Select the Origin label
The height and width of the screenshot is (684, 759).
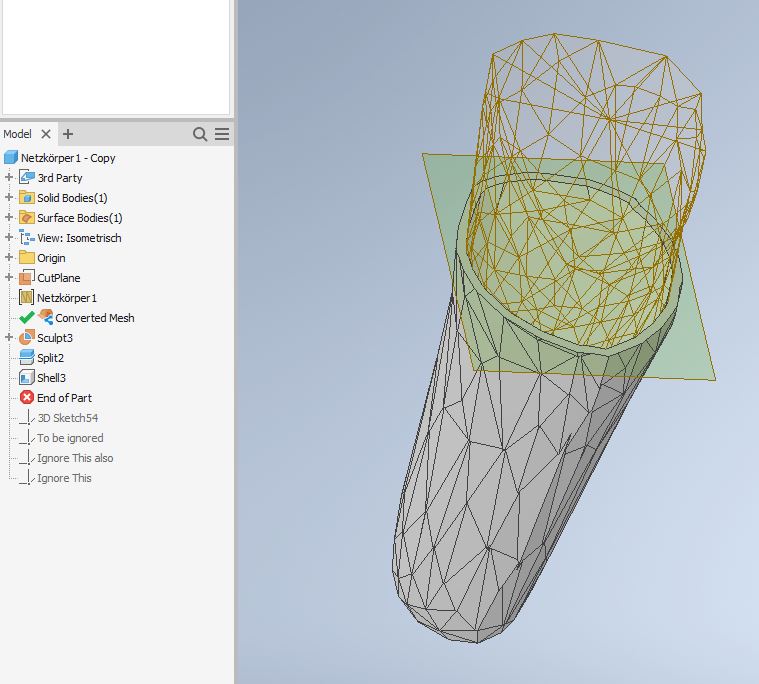pos(51,258)
